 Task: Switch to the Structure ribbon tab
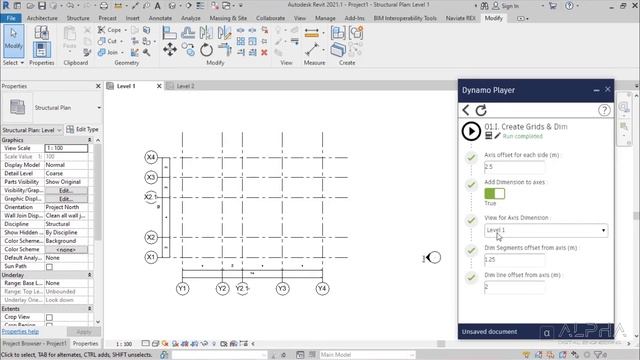coord(78,18)
